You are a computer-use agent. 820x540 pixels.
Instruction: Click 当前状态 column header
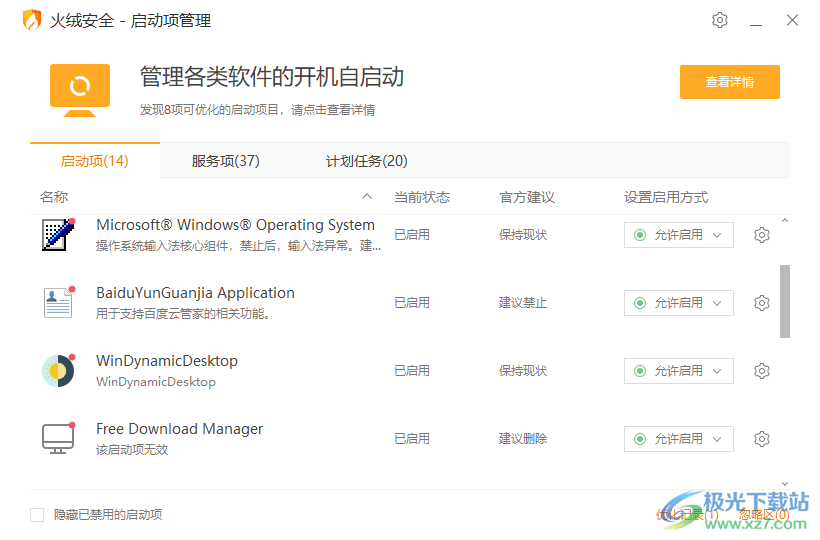[422, 197]
